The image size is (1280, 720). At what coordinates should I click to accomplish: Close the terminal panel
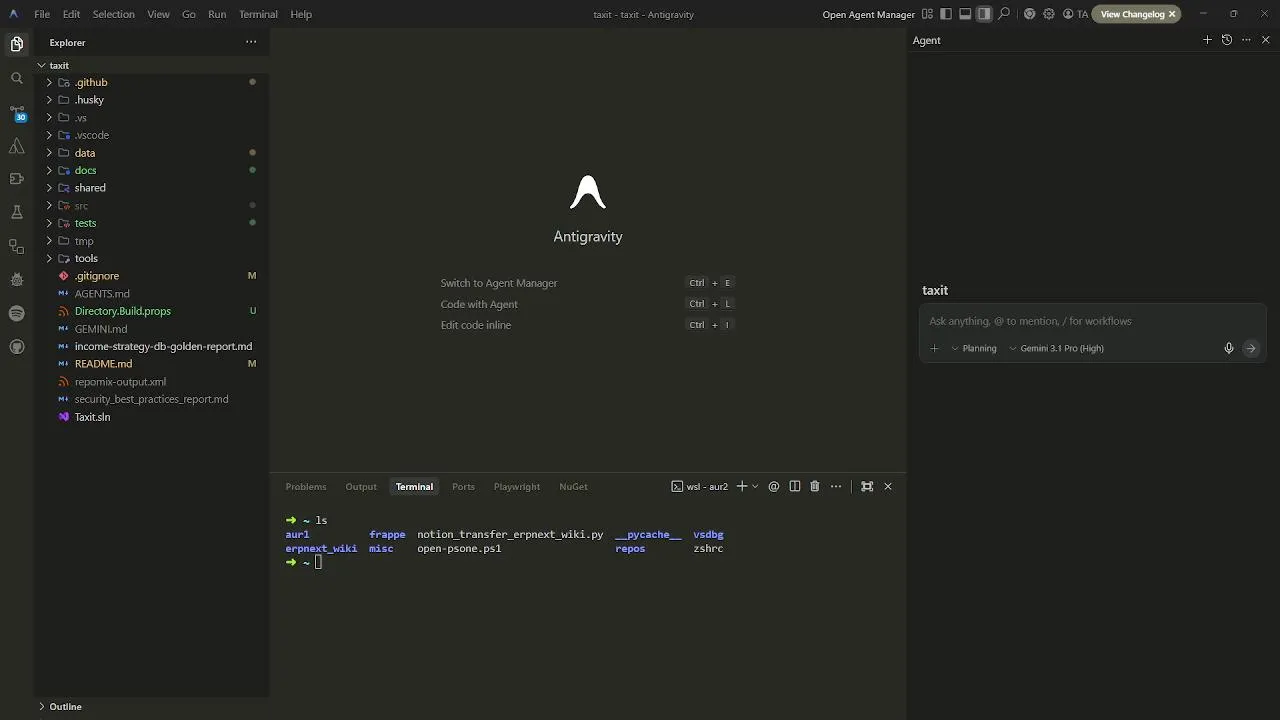click(x=888, y=486)
